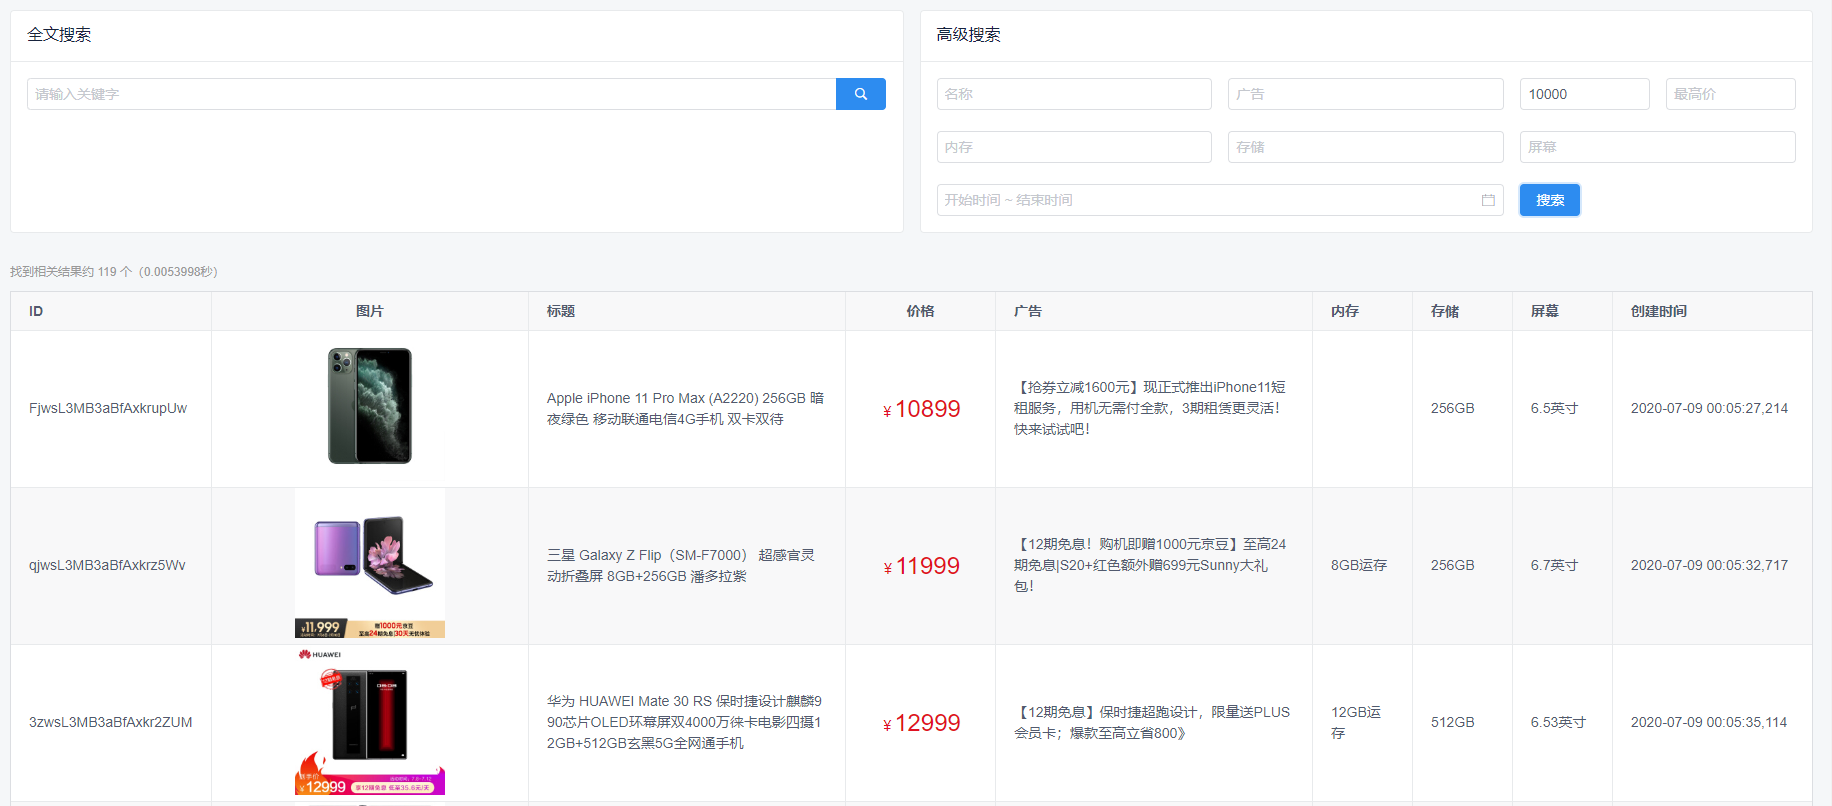Click timestamp 2020-07-09 00:05:35,114
The height and width of the screenshot is (806, 1832).
[1709, 722]
